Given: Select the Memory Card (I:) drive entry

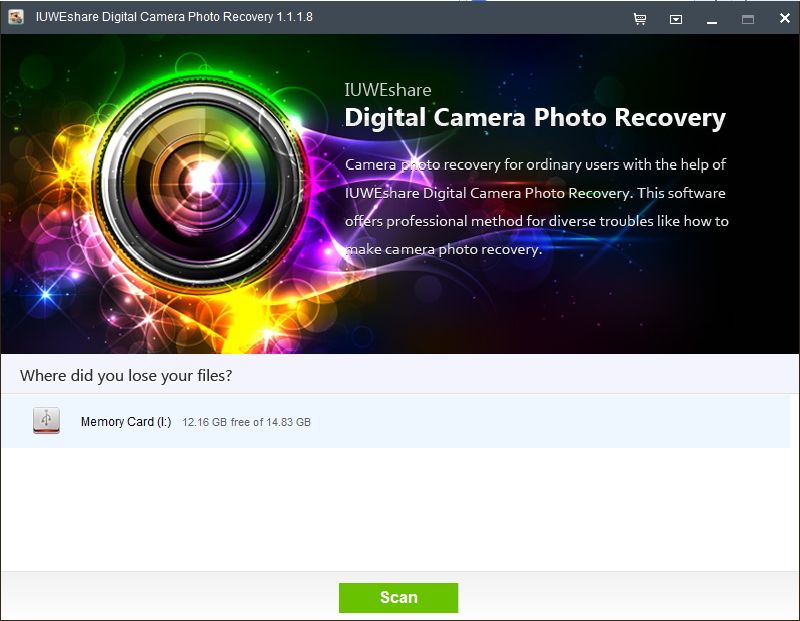Looking at the screenshot, I should (126, 421).
